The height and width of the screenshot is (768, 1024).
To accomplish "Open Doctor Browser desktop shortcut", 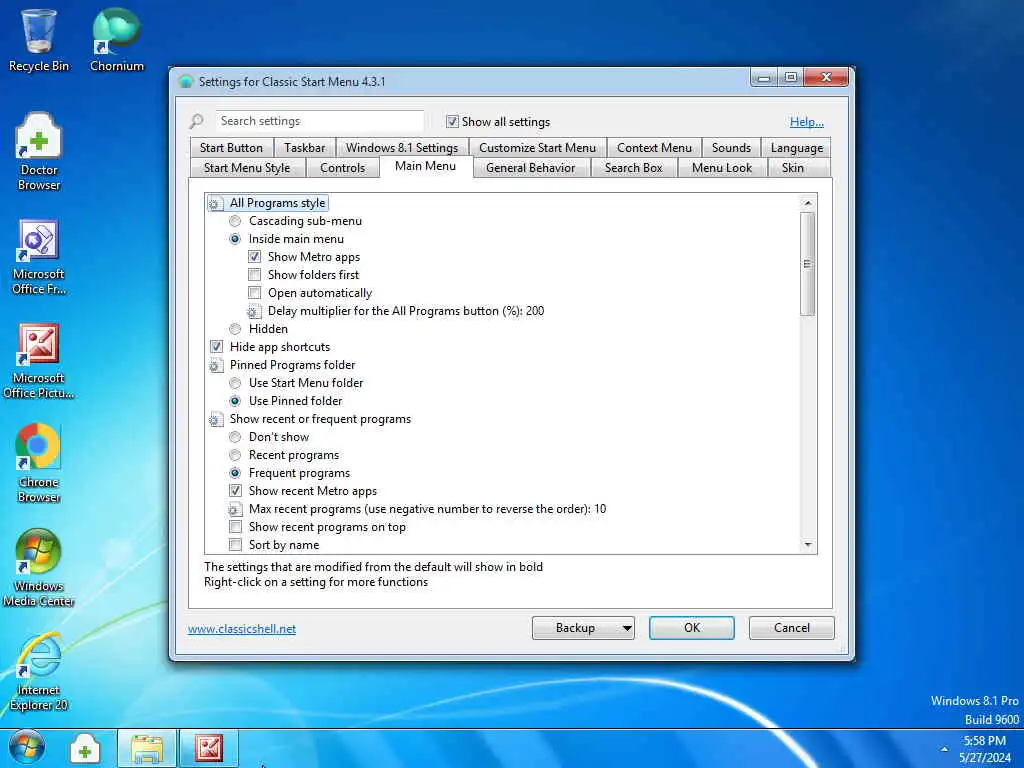I will click(39, 152).
